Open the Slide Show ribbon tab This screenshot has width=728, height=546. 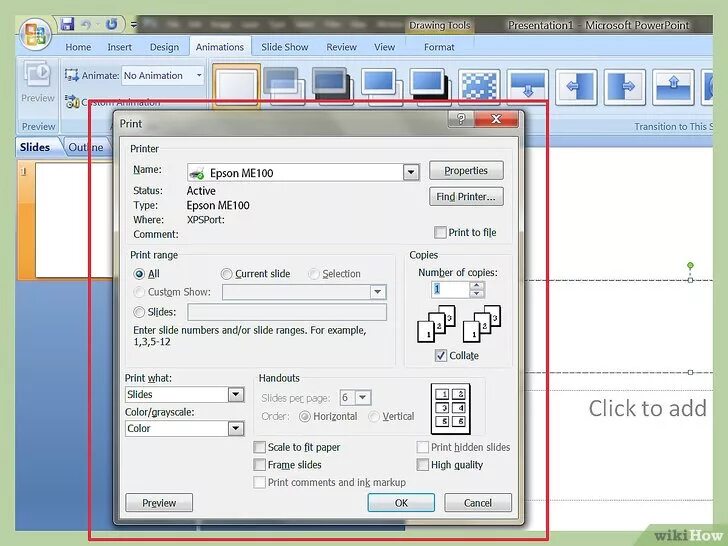click(x=284, y=47)
